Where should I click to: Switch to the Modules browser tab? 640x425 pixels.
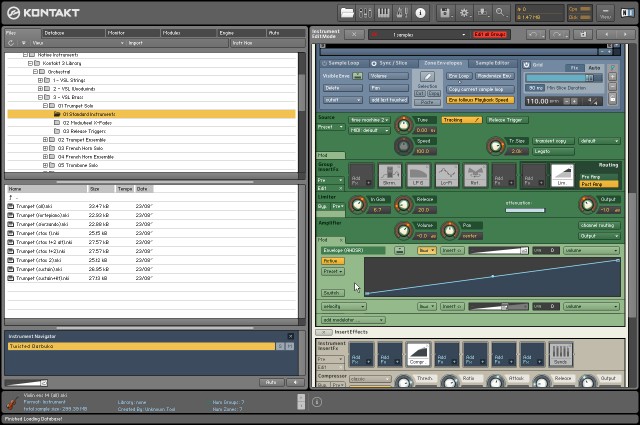coord(188,33)
